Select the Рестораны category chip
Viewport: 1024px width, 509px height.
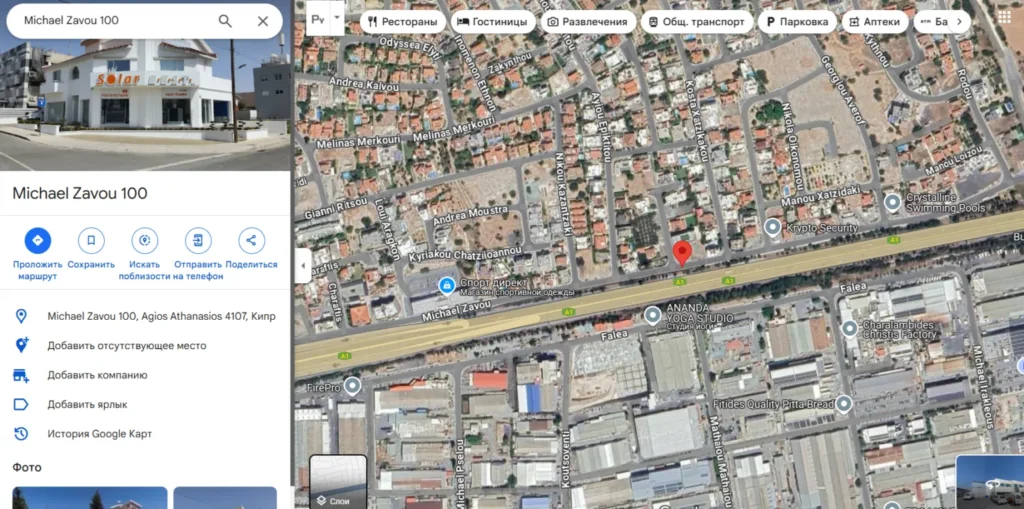tap(403, 22)
